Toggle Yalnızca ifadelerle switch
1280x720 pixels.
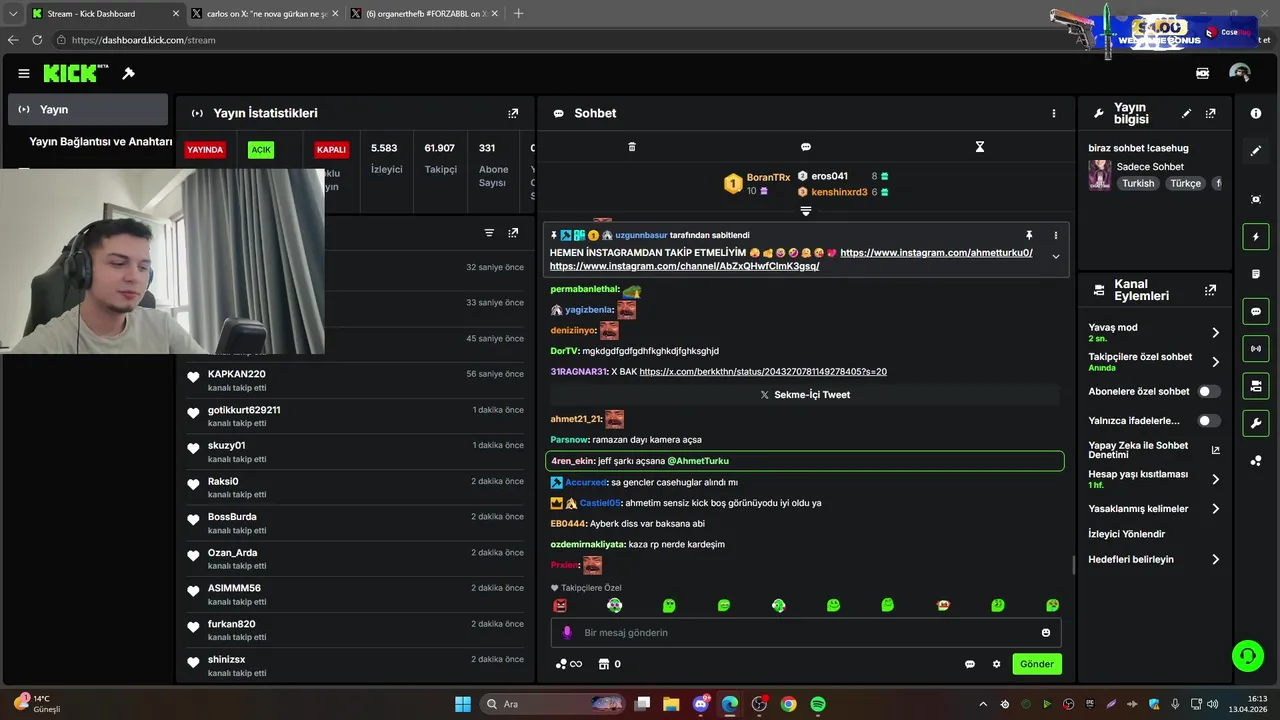click(1209, 421)
